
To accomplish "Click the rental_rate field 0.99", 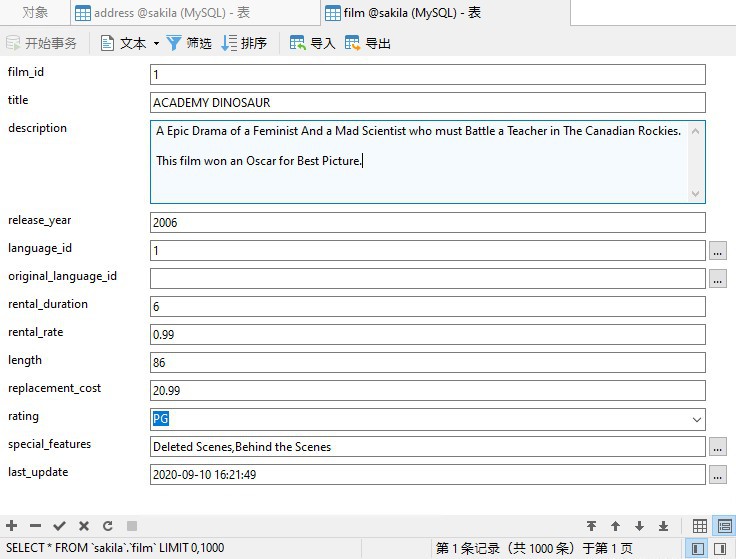I will [428, 335].
